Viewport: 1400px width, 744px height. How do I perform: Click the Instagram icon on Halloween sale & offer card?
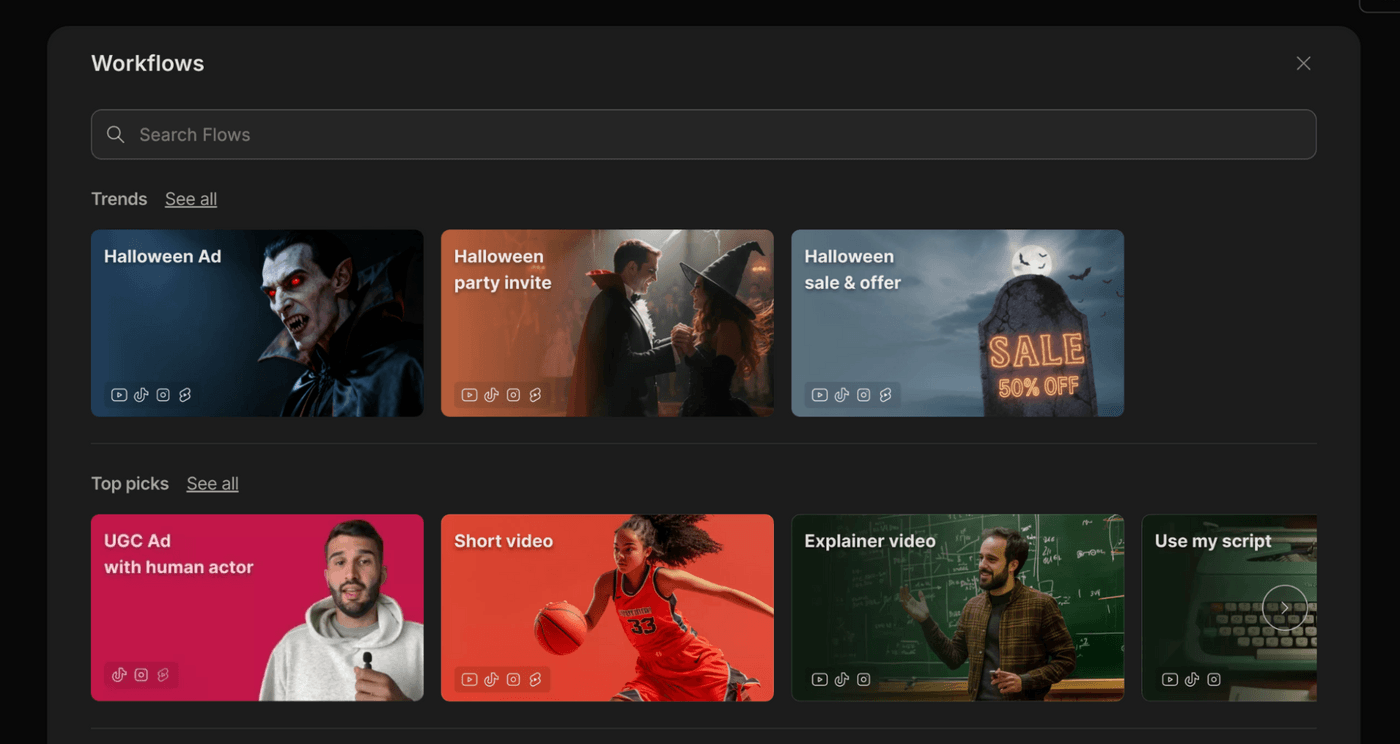864,395
